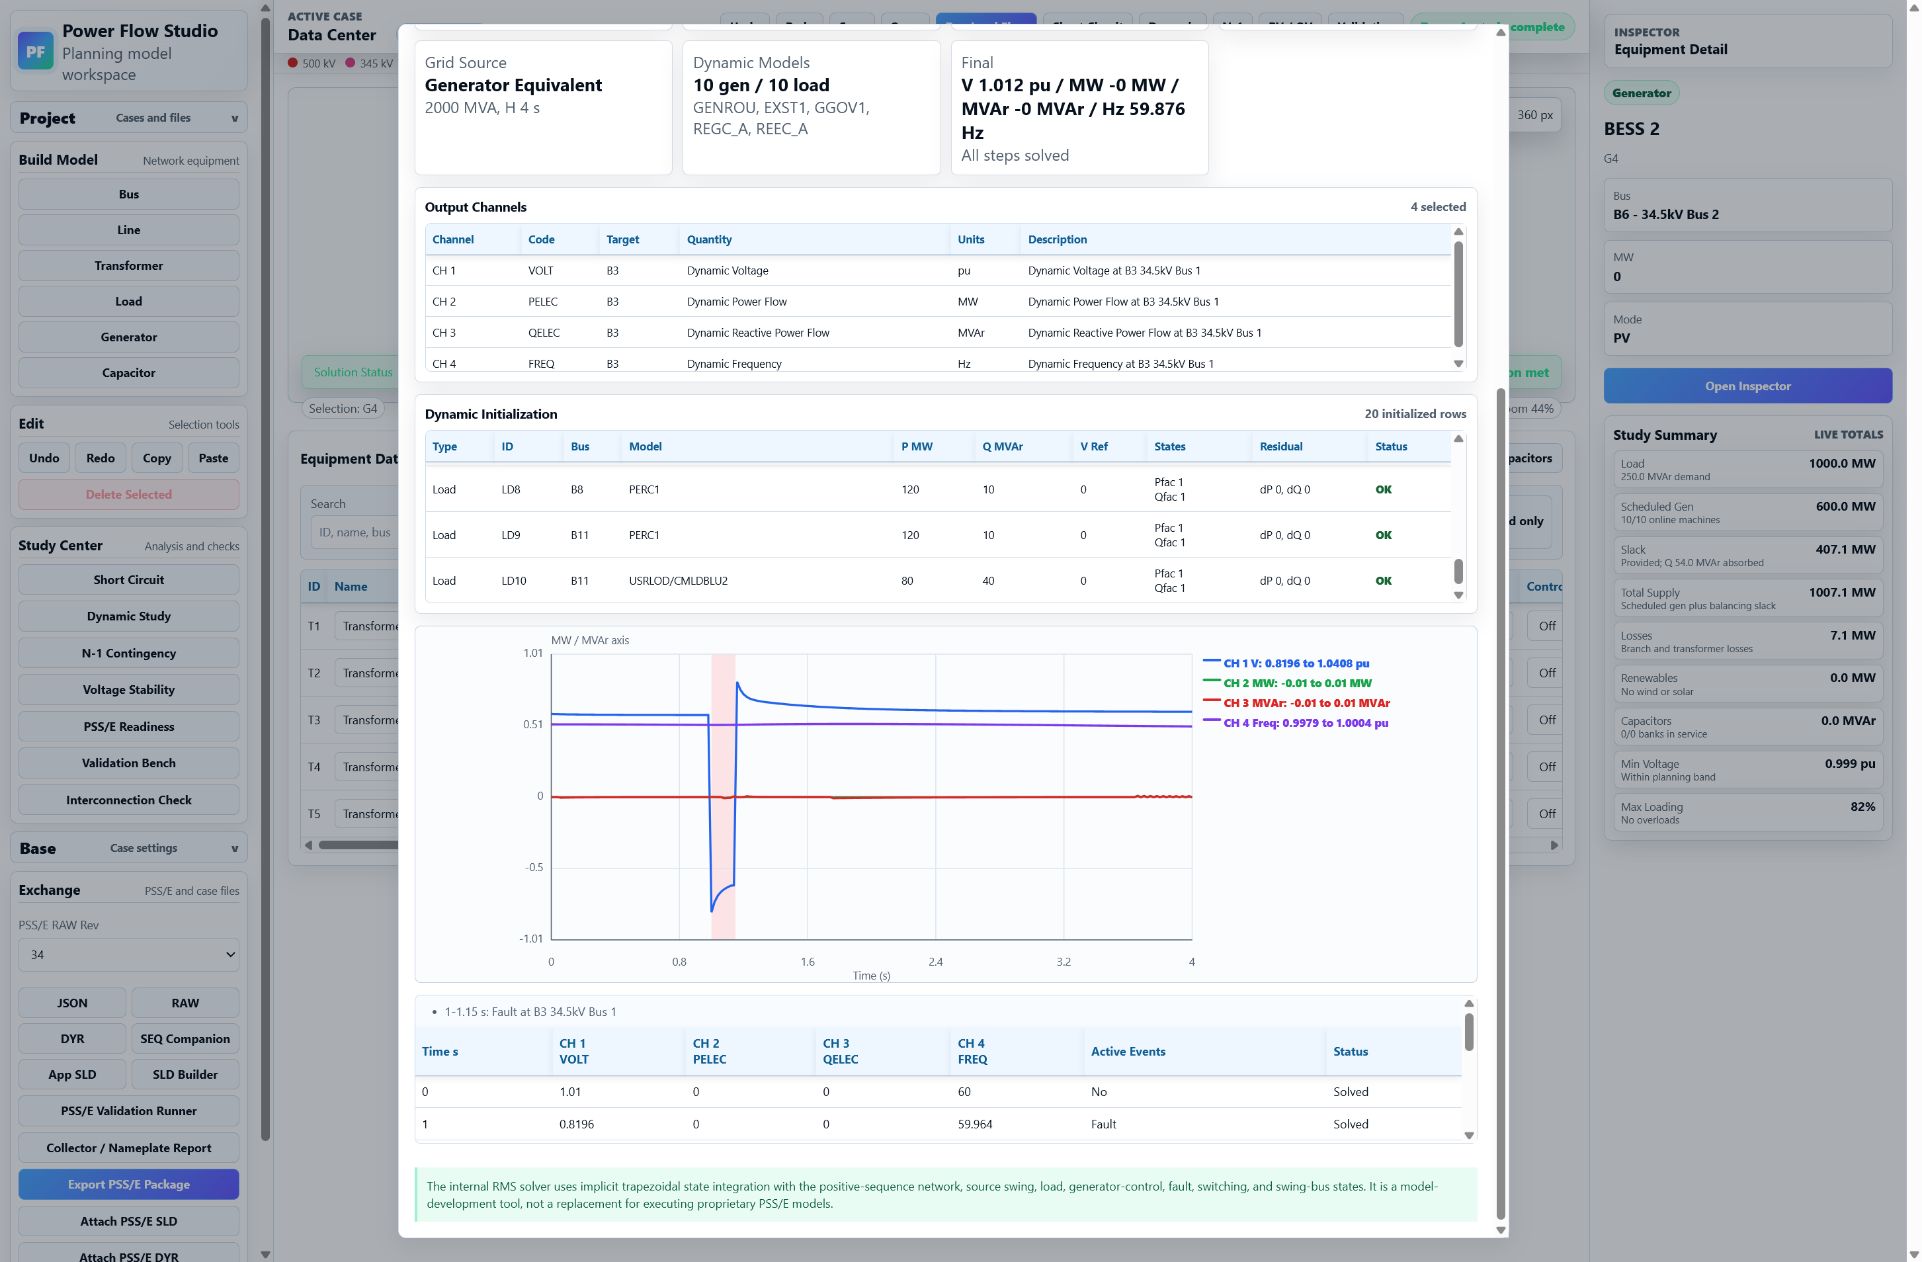This screenshot has width=1922, height=1262.
Task: Select the LD10 USRLOD/CMLDBLU2 row
Action: click(x=938, y=581)
